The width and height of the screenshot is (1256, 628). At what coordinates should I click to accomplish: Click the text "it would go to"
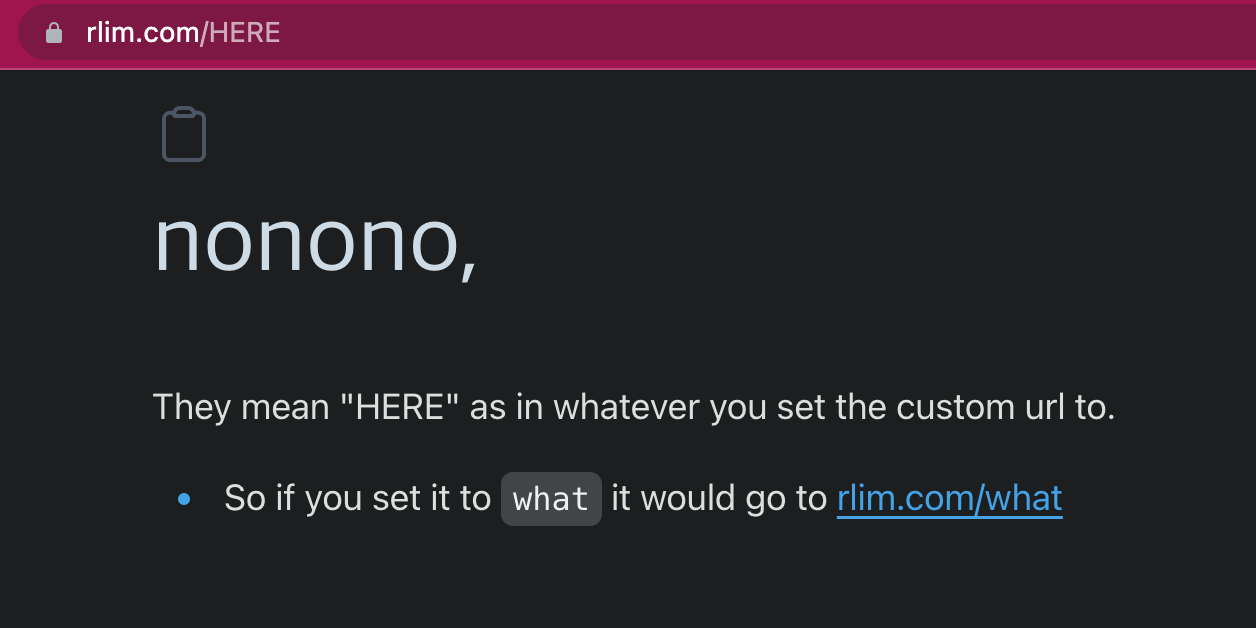pyautogui.click(x=719, y=498)
